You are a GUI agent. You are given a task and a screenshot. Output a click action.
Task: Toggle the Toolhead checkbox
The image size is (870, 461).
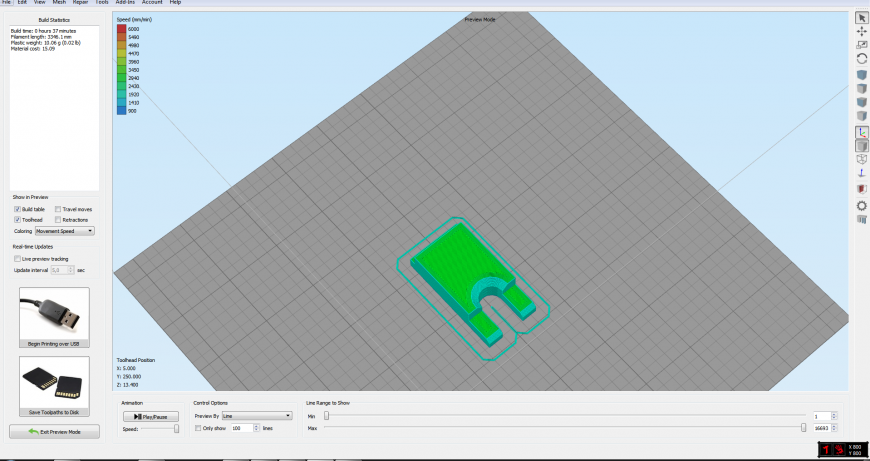[x=17, y=220]
